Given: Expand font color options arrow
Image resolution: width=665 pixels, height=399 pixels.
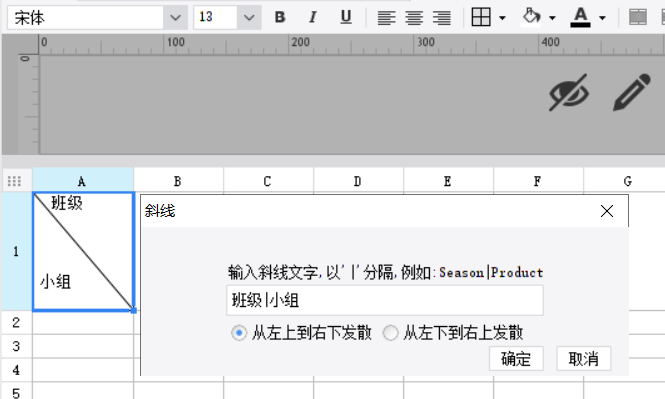Looking at the screenshot, I should [602, 18].
